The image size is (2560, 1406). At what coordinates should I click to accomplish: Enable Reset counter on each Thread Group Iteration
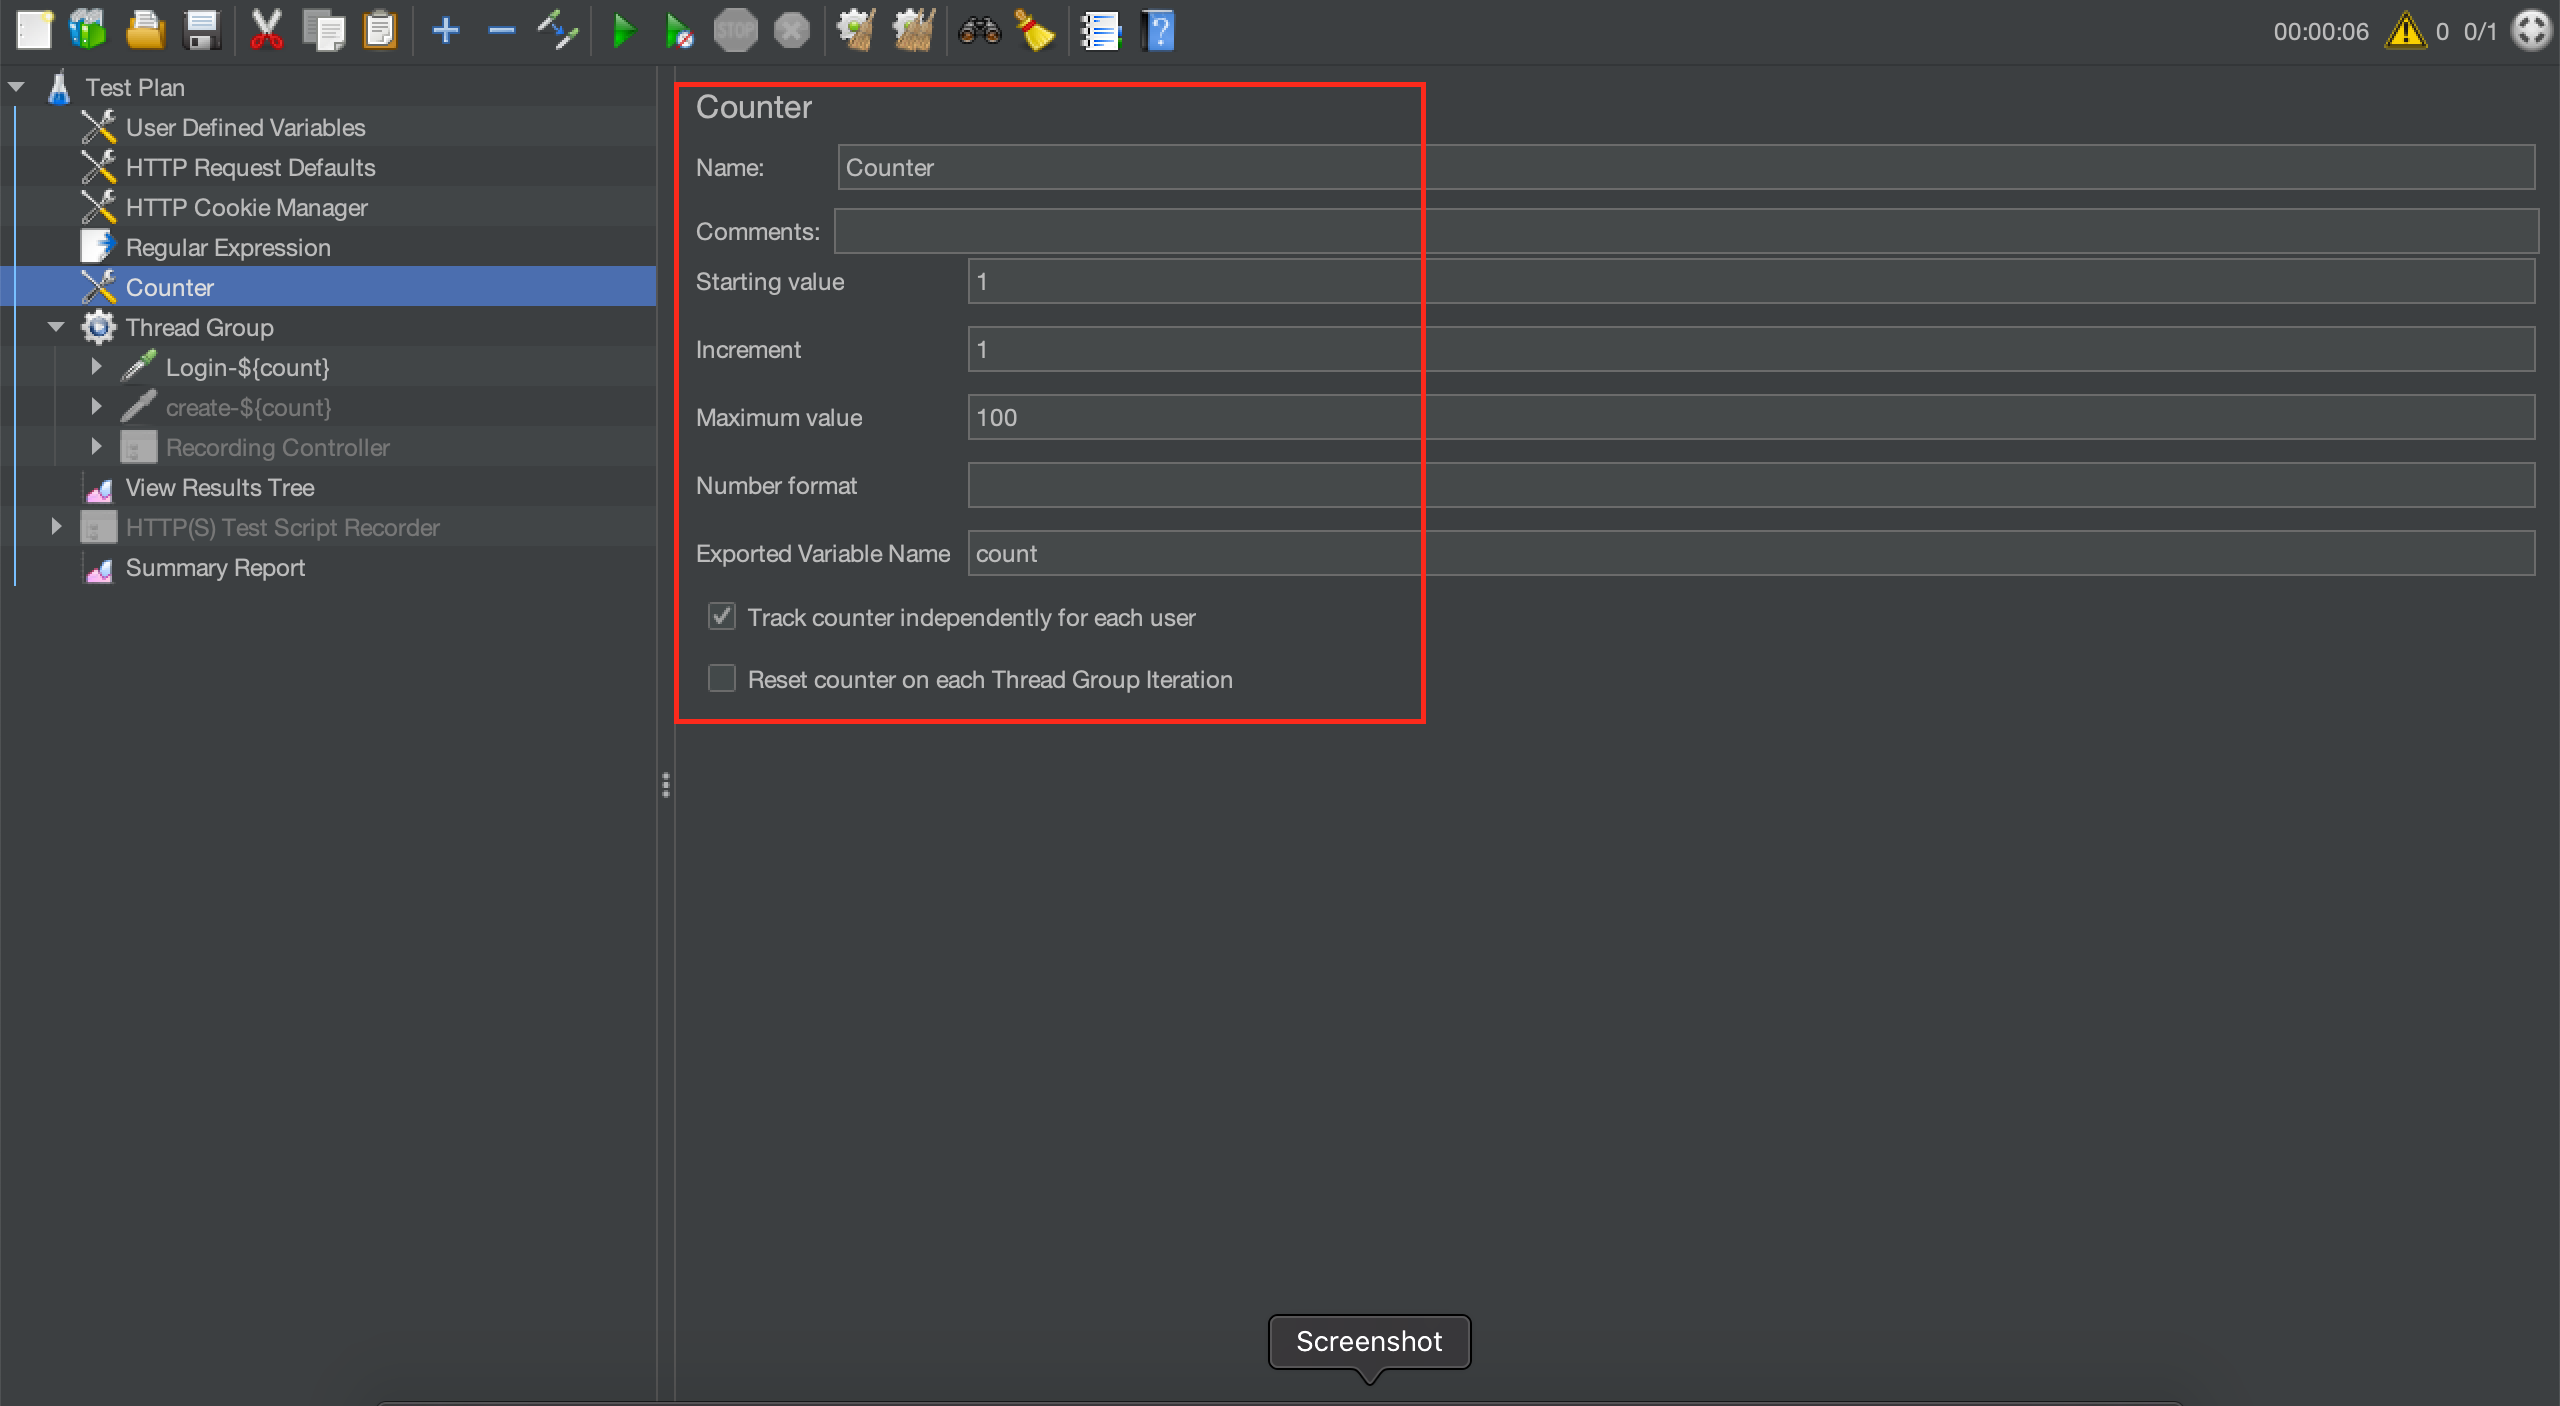click(x=721, y=679)
